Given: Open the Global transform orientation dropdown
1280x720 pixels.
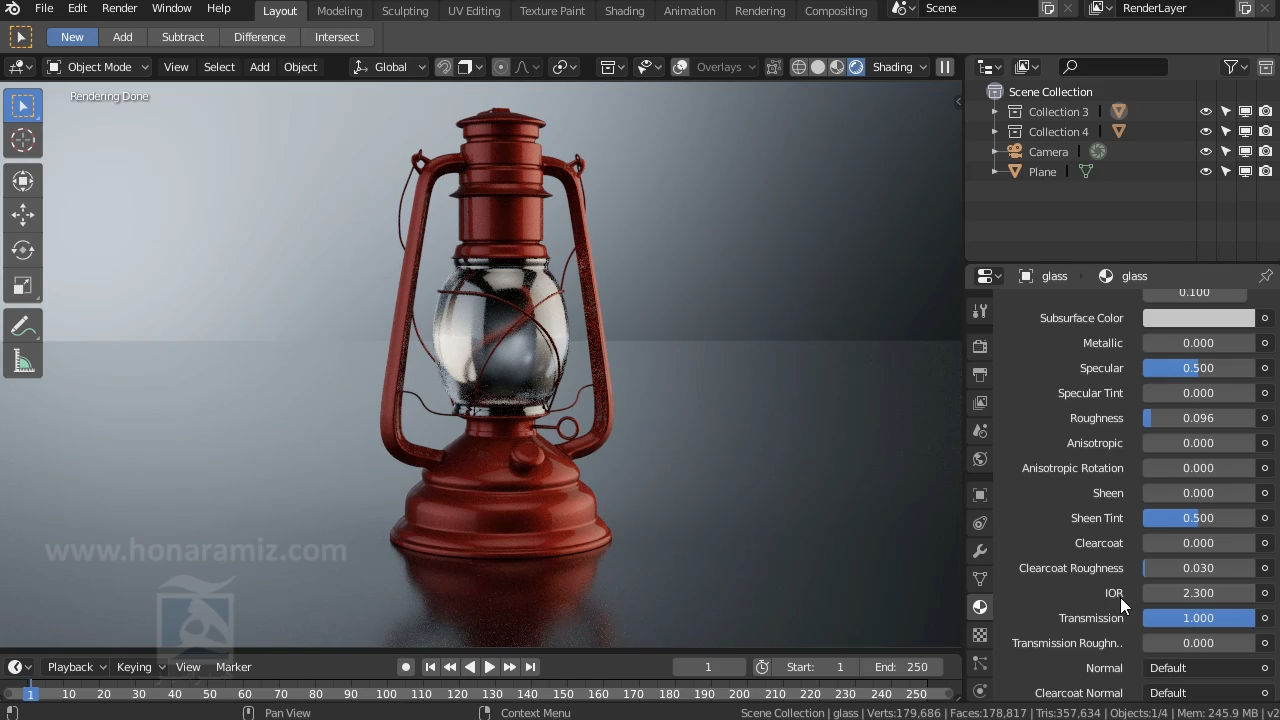Looking at the screenshot, I should tap(389, 67).
